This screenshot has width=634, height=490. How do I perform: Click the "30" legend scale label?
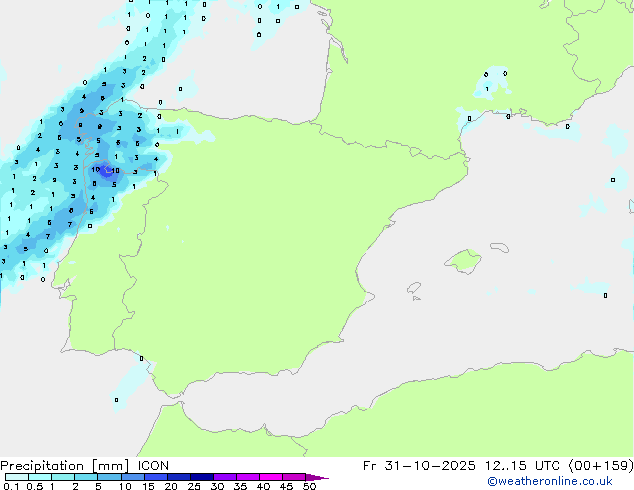pyautogui.click(x=217, y=486)
